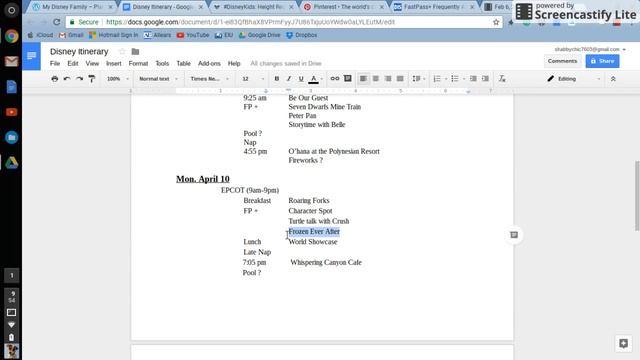640x360 pixels.
Task: Open the text color picker
Action: (313, 79)
